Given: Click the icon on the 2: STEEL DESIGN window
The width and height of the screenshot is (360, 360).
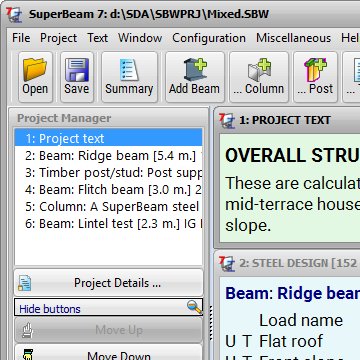Looking at the screenshot, I should pyautogui.click(x=228, y=264).
